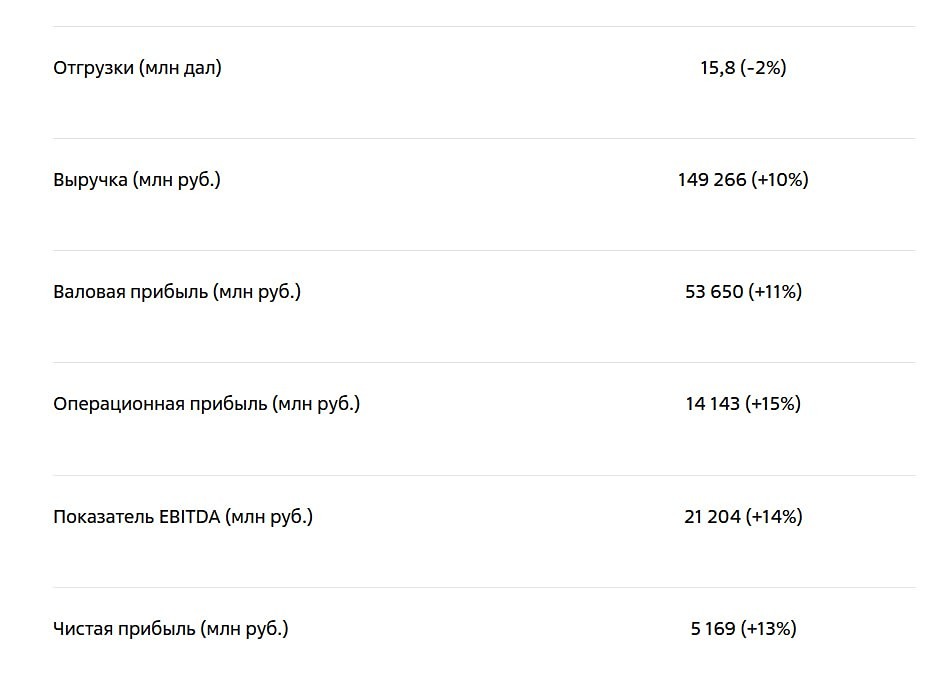Click the word 'EBITDA' in the table
This screenshot has width=931, height=692.
pos(189,517)
